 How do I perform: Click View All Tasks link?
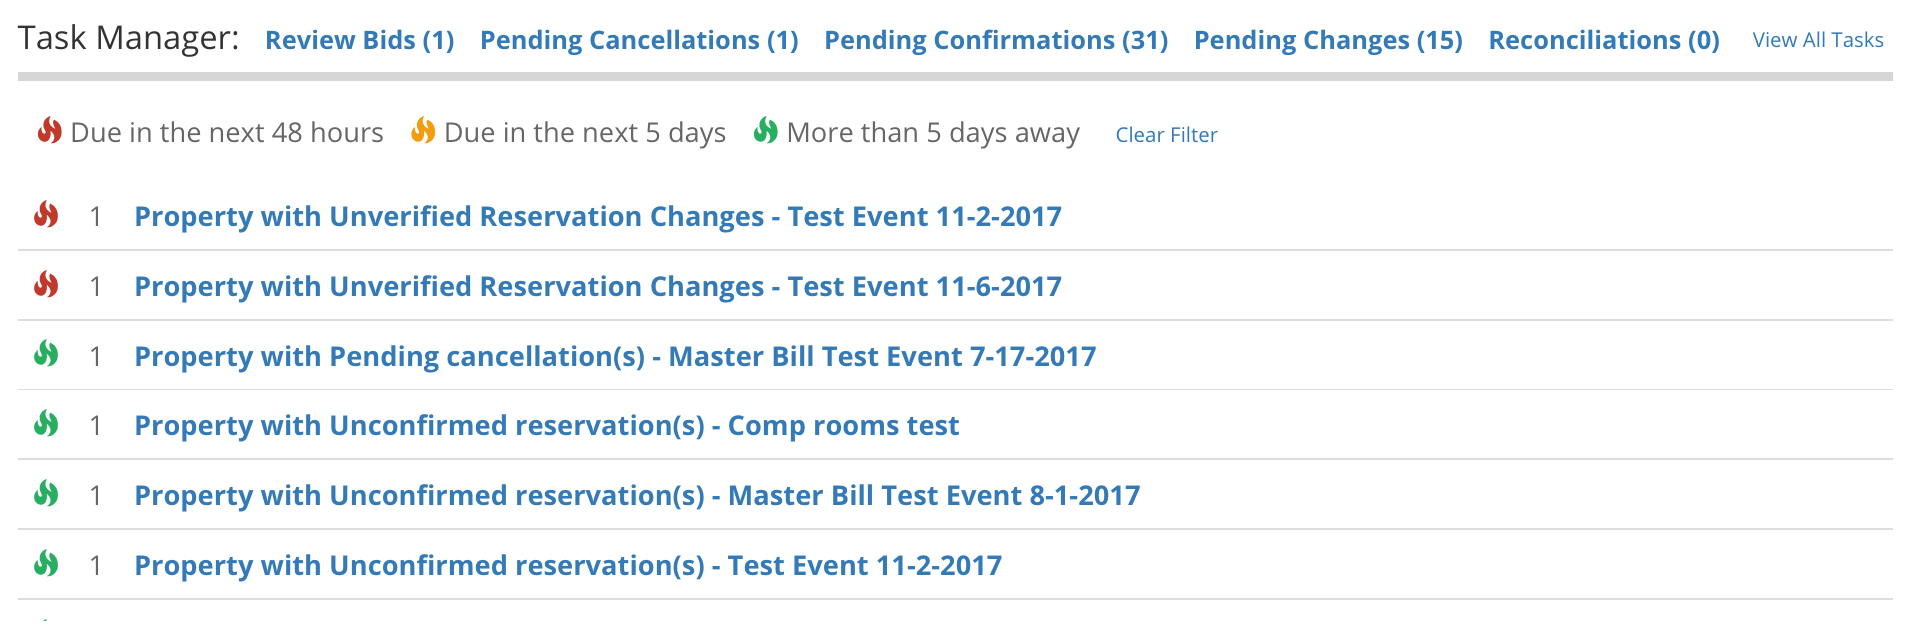click(x=1818, y=40)
